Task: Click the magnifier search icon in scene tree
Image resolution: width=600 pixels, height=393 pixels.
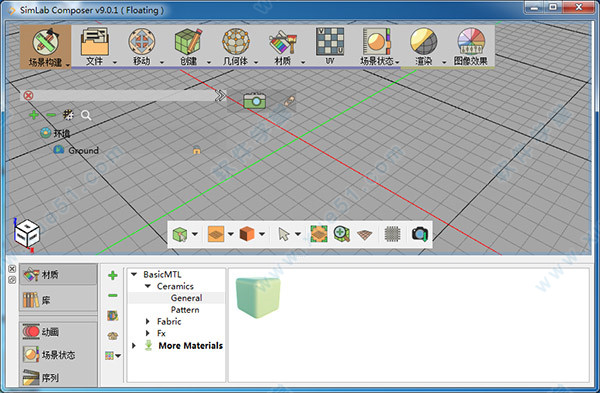Action: 86,115
